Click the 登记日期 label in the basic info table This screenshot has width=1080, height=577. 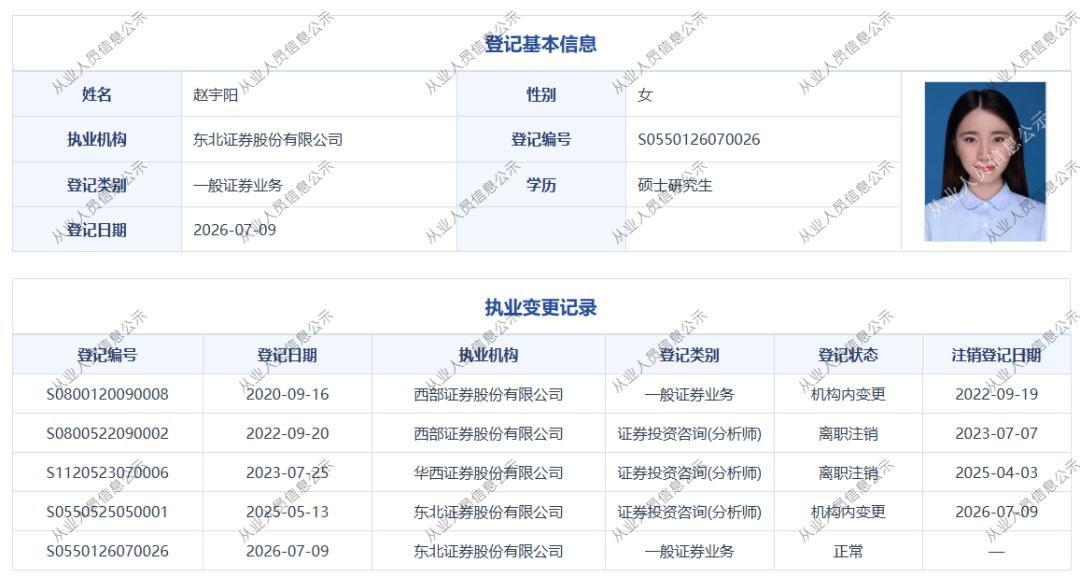(x=97, y=230)
